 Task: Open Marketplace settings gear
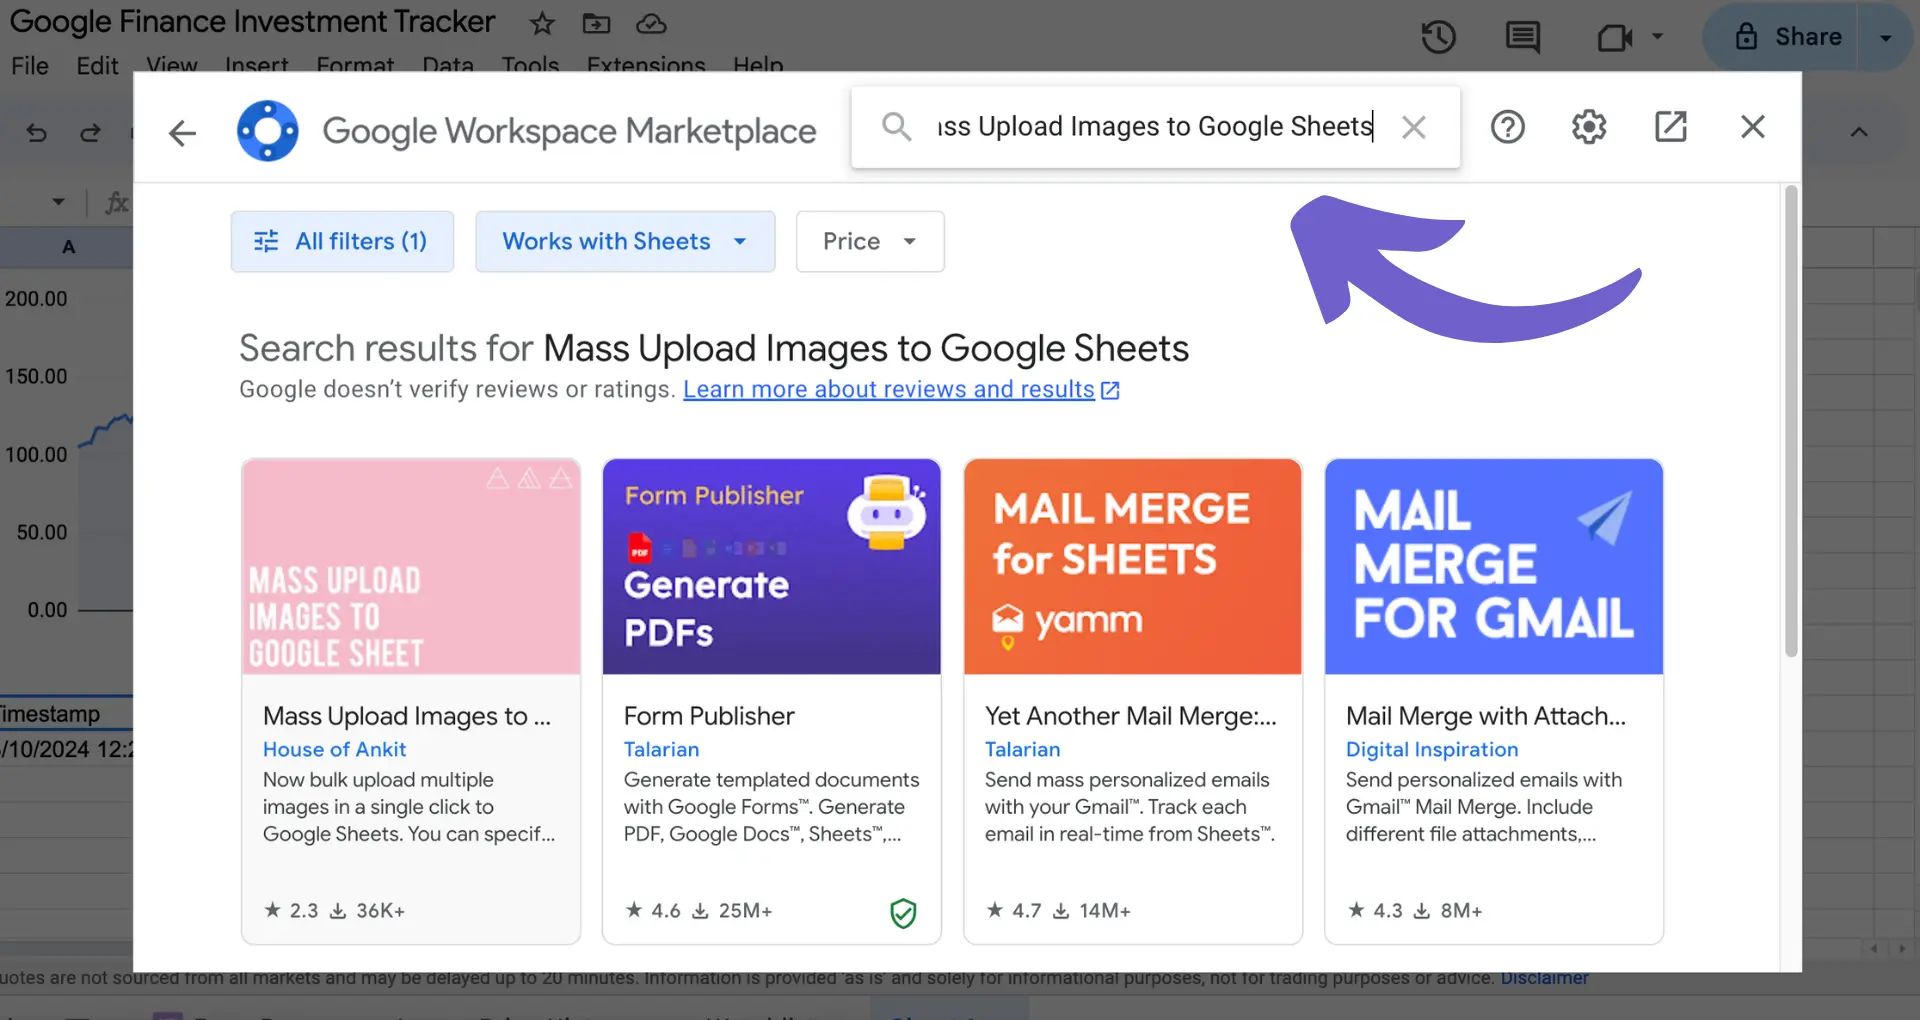(1588, 127)
